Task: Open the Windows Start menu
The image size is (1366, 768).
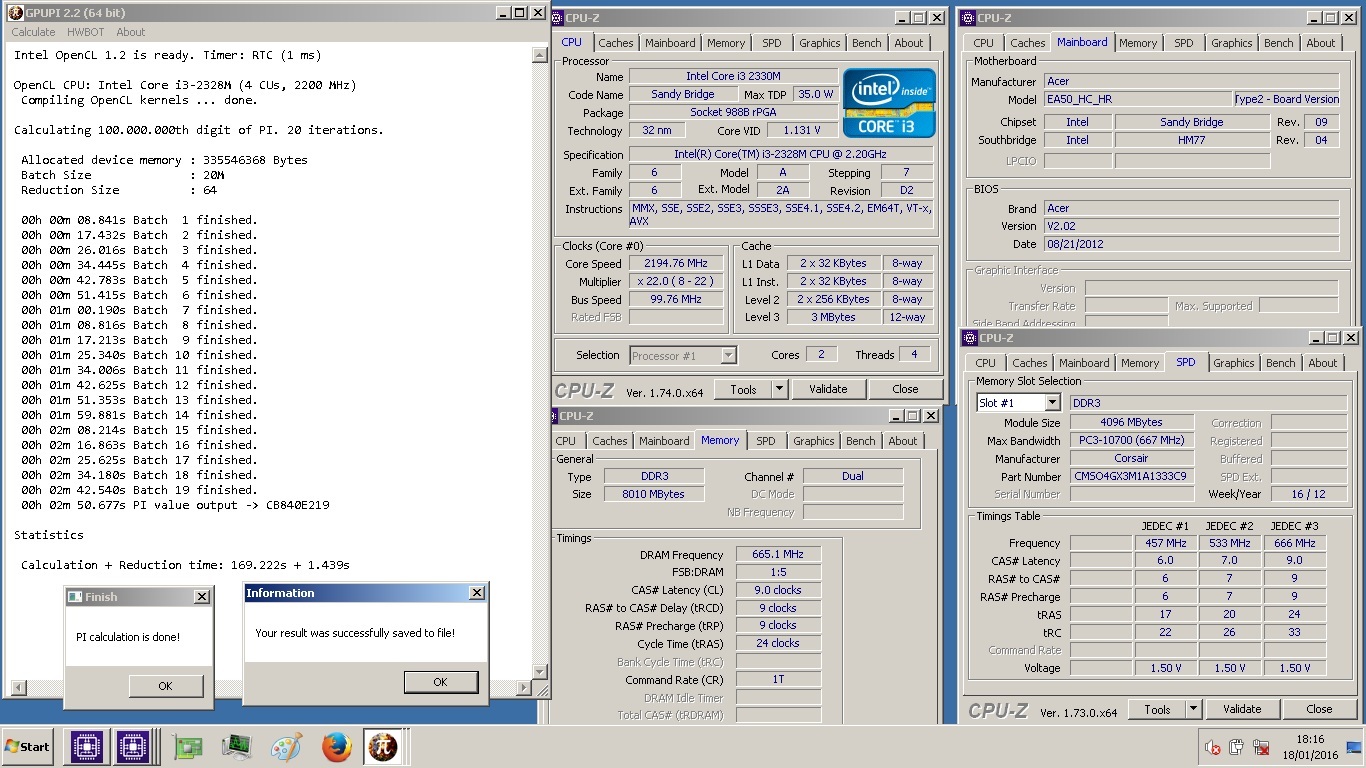Action: pyautogui.click(x=28, y=747)
